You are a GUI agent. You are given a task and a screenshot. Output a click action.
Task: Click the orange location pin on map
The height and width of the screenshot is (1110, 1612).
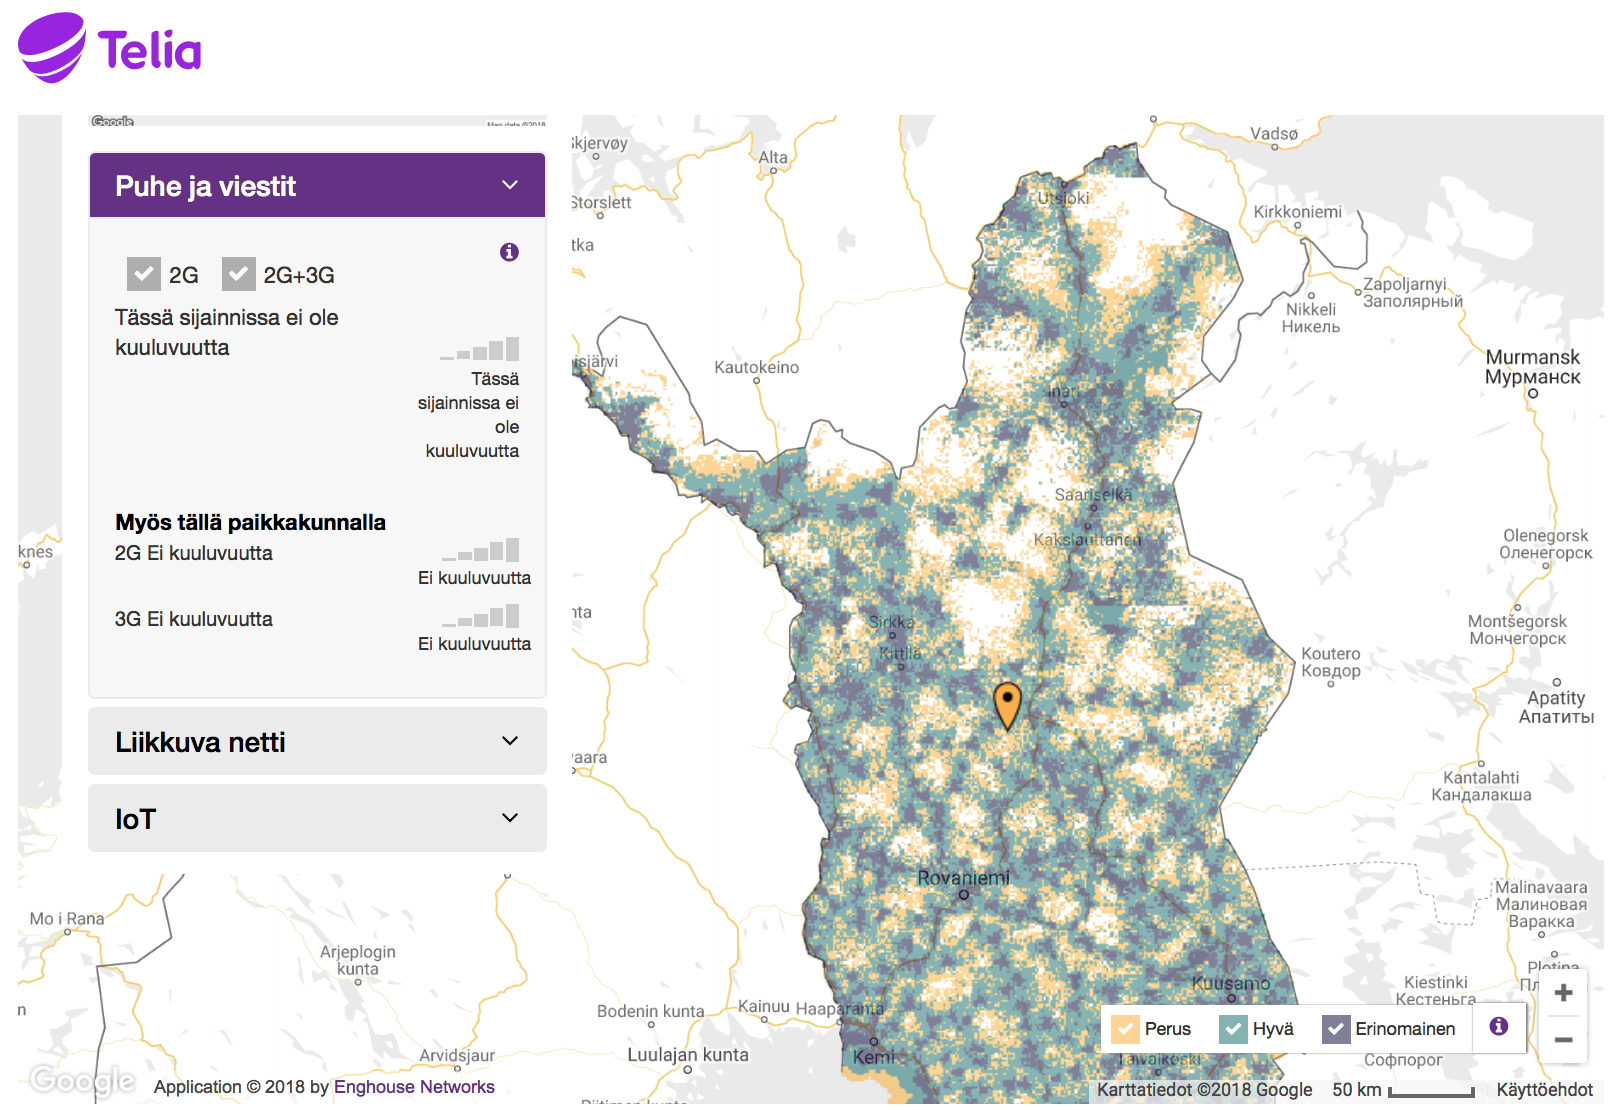click(1007, 703)
